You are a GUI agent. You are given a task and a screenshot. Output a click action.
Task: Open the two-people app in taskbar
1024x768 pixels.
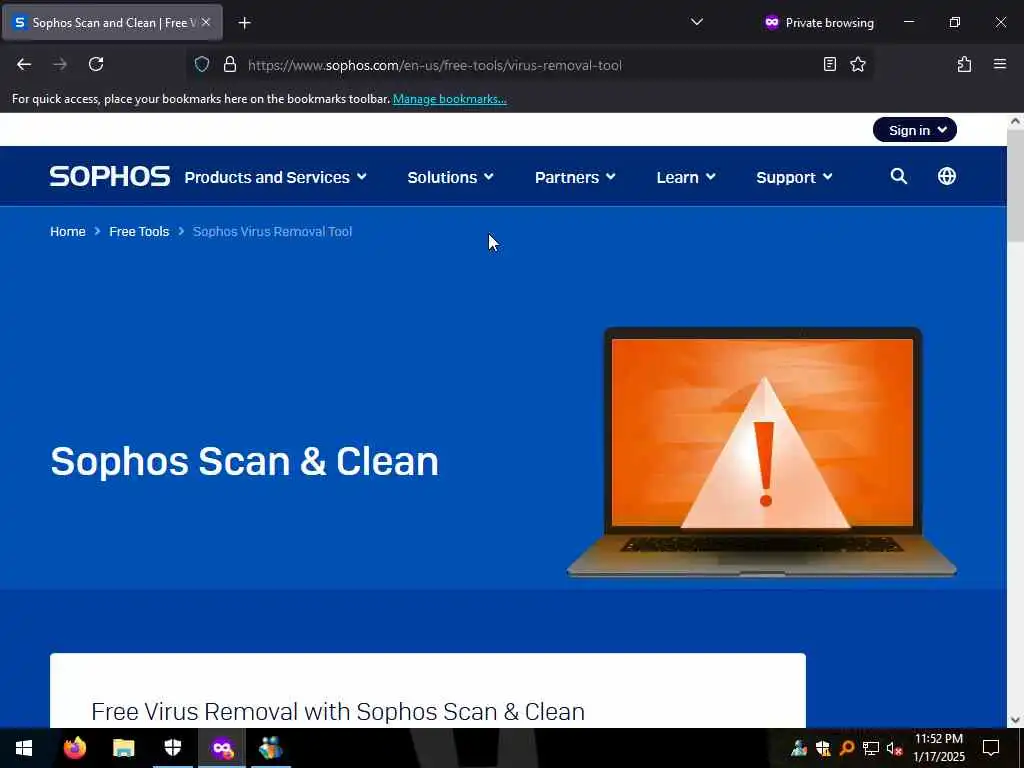pyautogui.click(x=270, y=748)
